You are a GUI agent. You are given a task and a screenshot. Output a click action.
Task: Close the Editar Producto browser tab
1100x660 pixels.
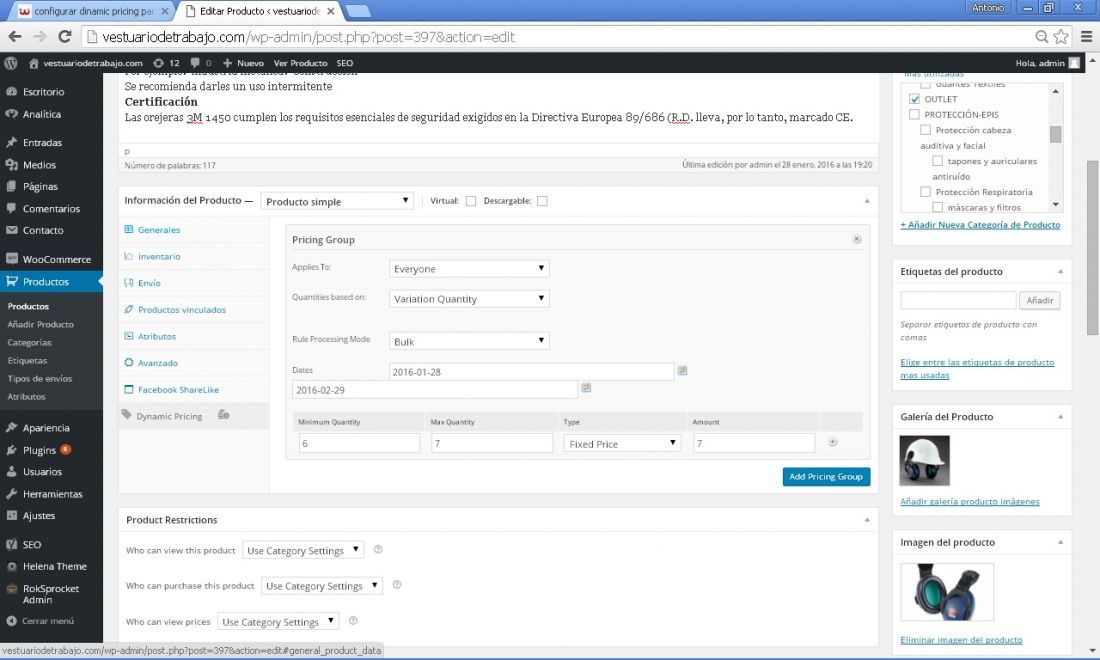point(330,11)
